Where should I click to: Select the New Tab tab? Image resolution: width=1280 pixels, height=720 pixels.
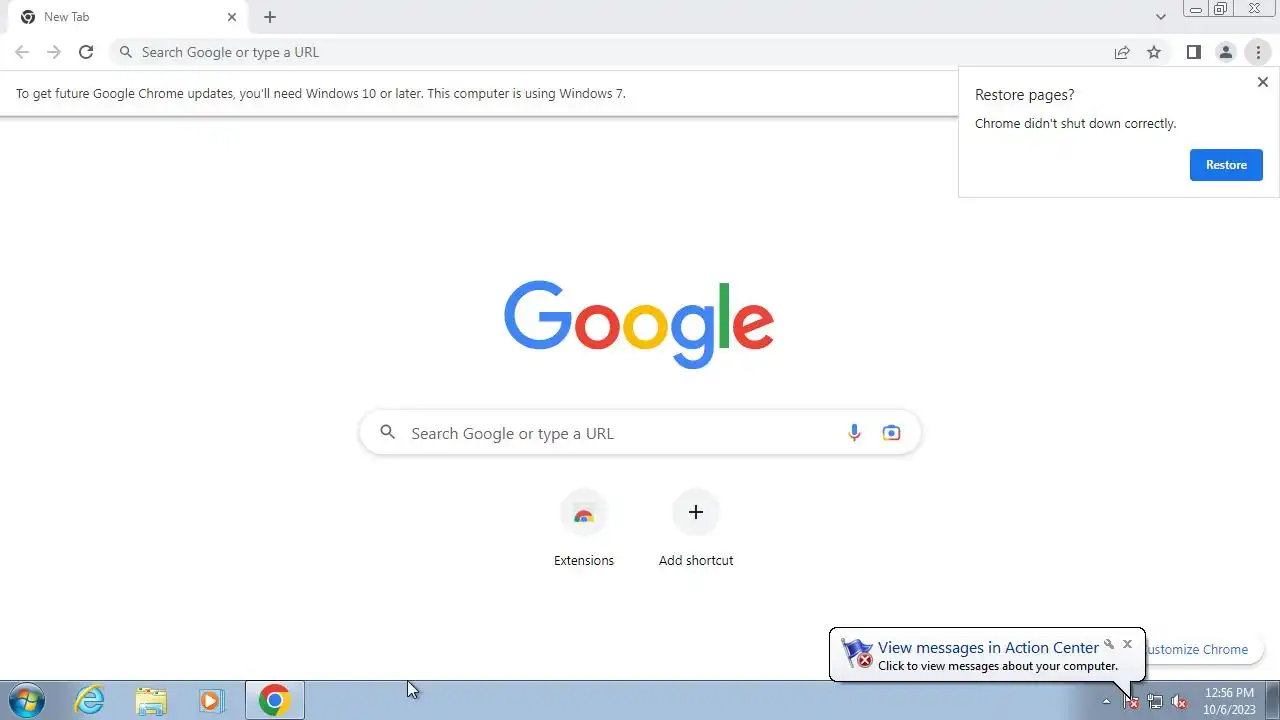126,17
